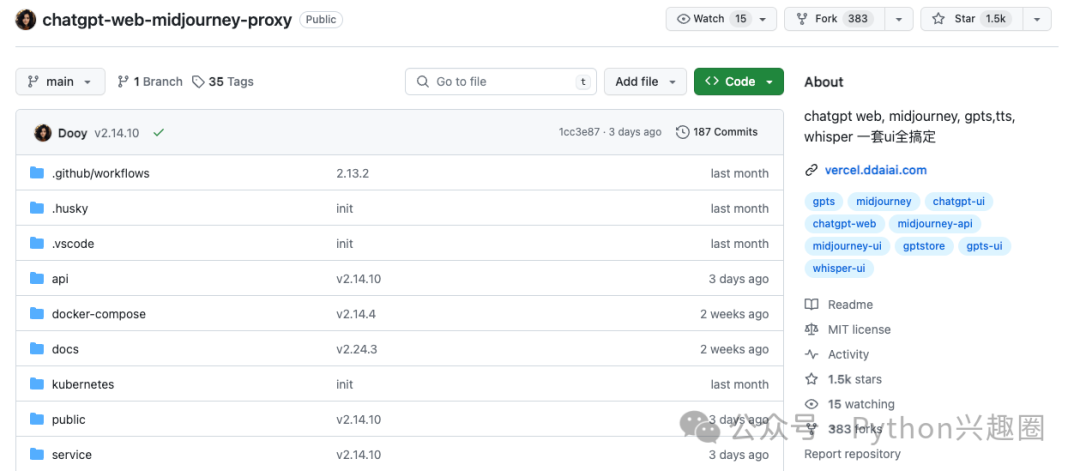Click the repository owner avatar by title

(26, 19)
